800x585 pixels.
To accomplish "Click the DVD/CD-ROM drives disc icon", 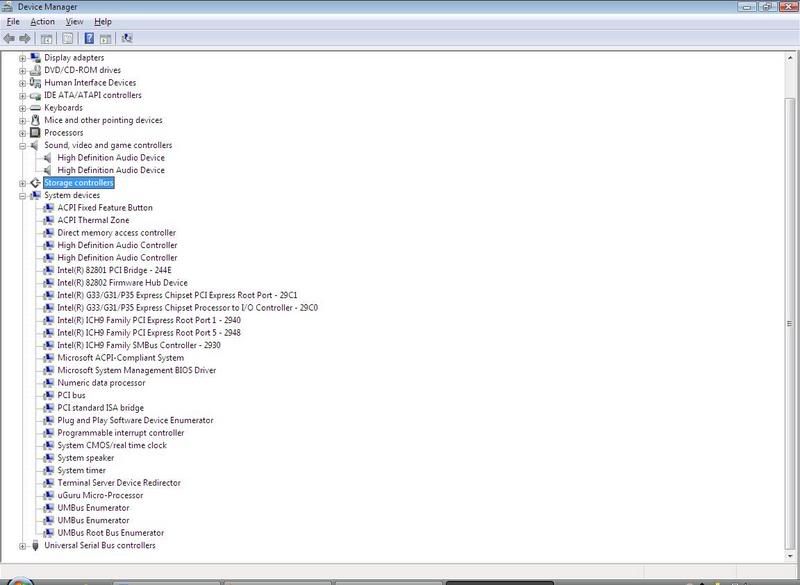I will [x=35, y=70].
